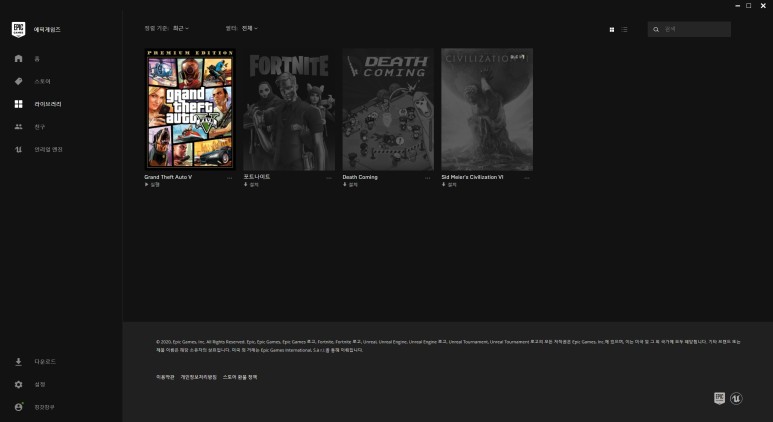Select the 설정 label in the sidebar

click(39, 385)
